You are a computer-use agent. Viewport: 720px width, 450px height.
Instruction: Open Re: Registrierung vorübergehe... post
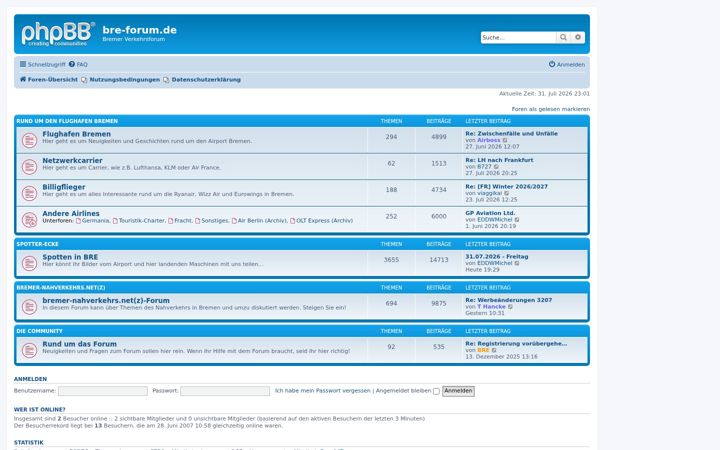tap(516, 343)
